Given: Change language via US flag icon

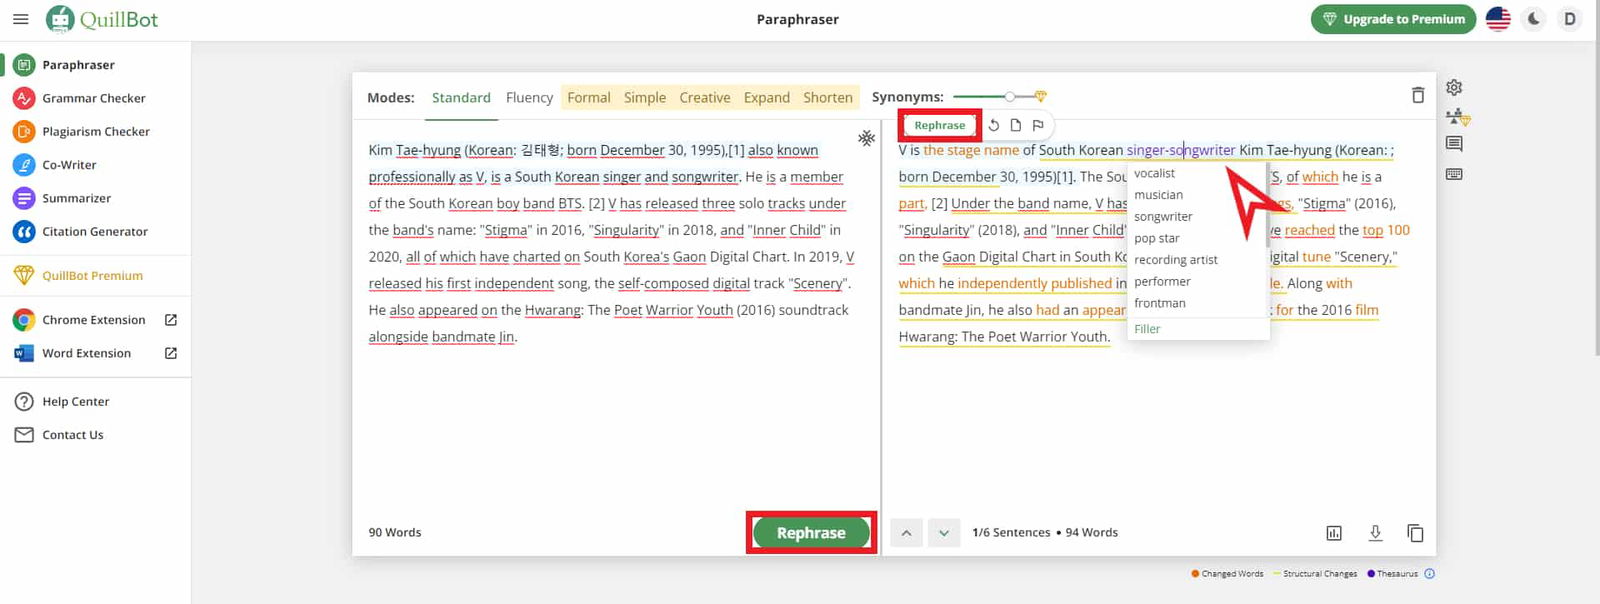Looking at the screenshot, I should coord(1498,19).
